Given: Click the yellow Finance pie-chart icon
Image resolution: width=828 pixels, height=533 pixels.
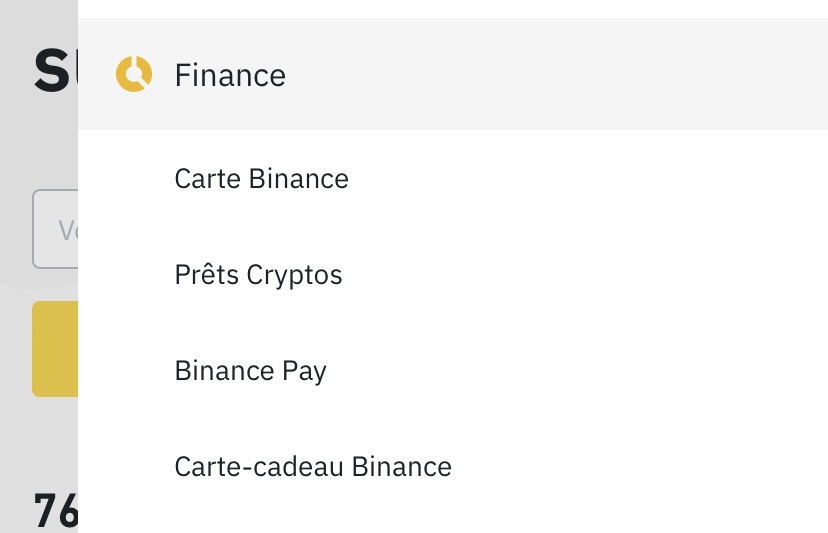Looking at the screenshot, I should (x=134, y=75).
